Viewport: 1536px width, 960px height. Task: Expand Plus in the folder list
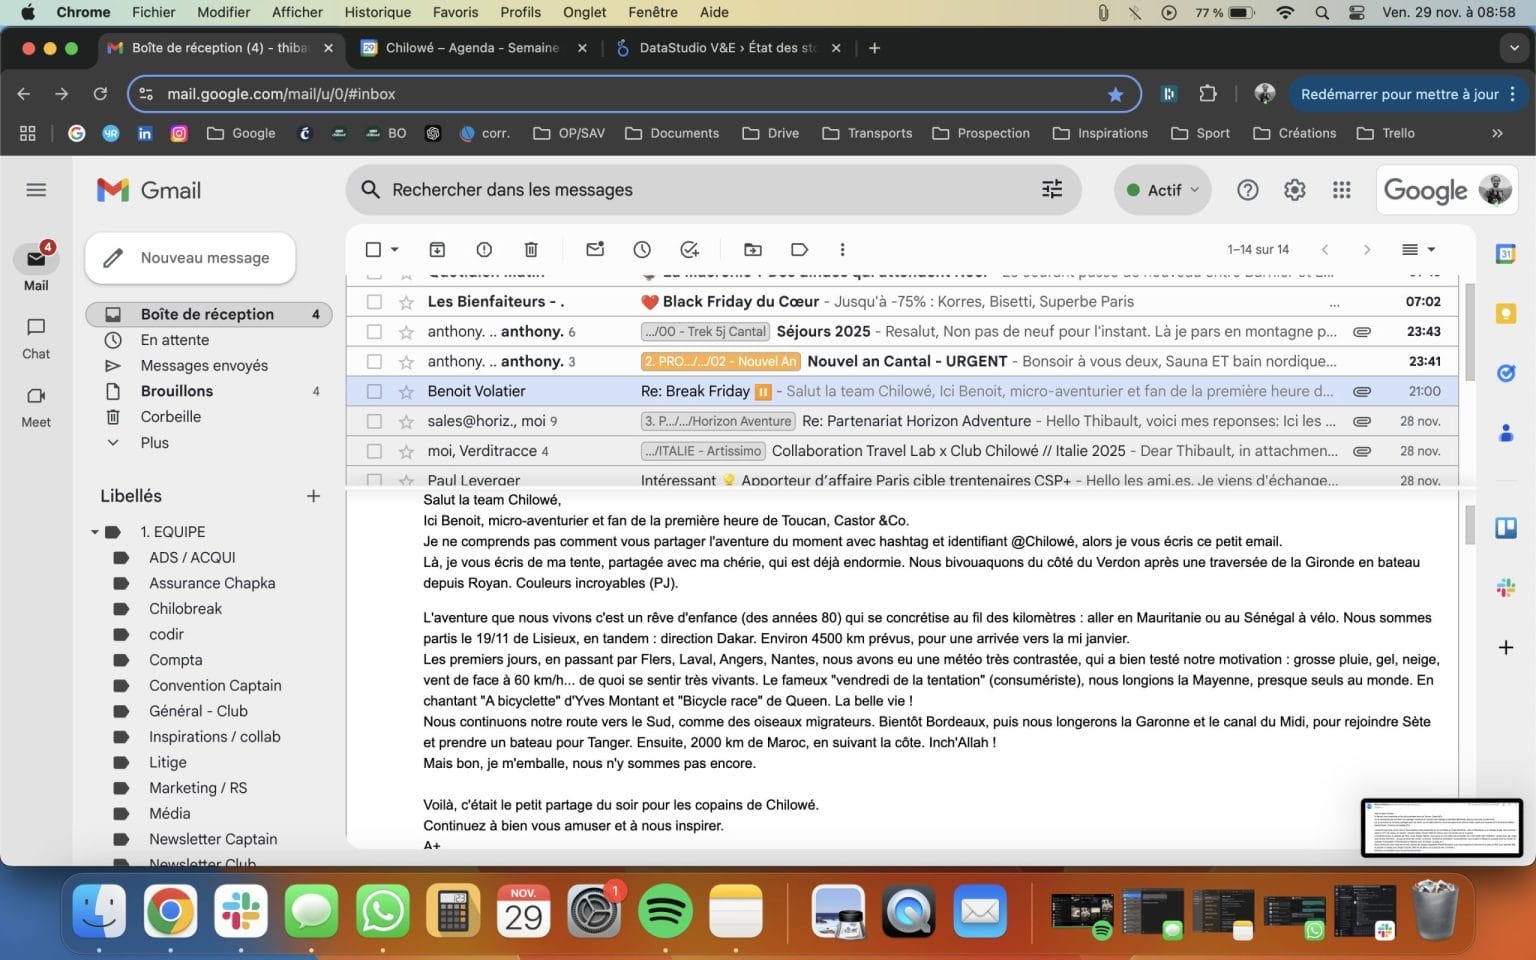click(155, 442)
